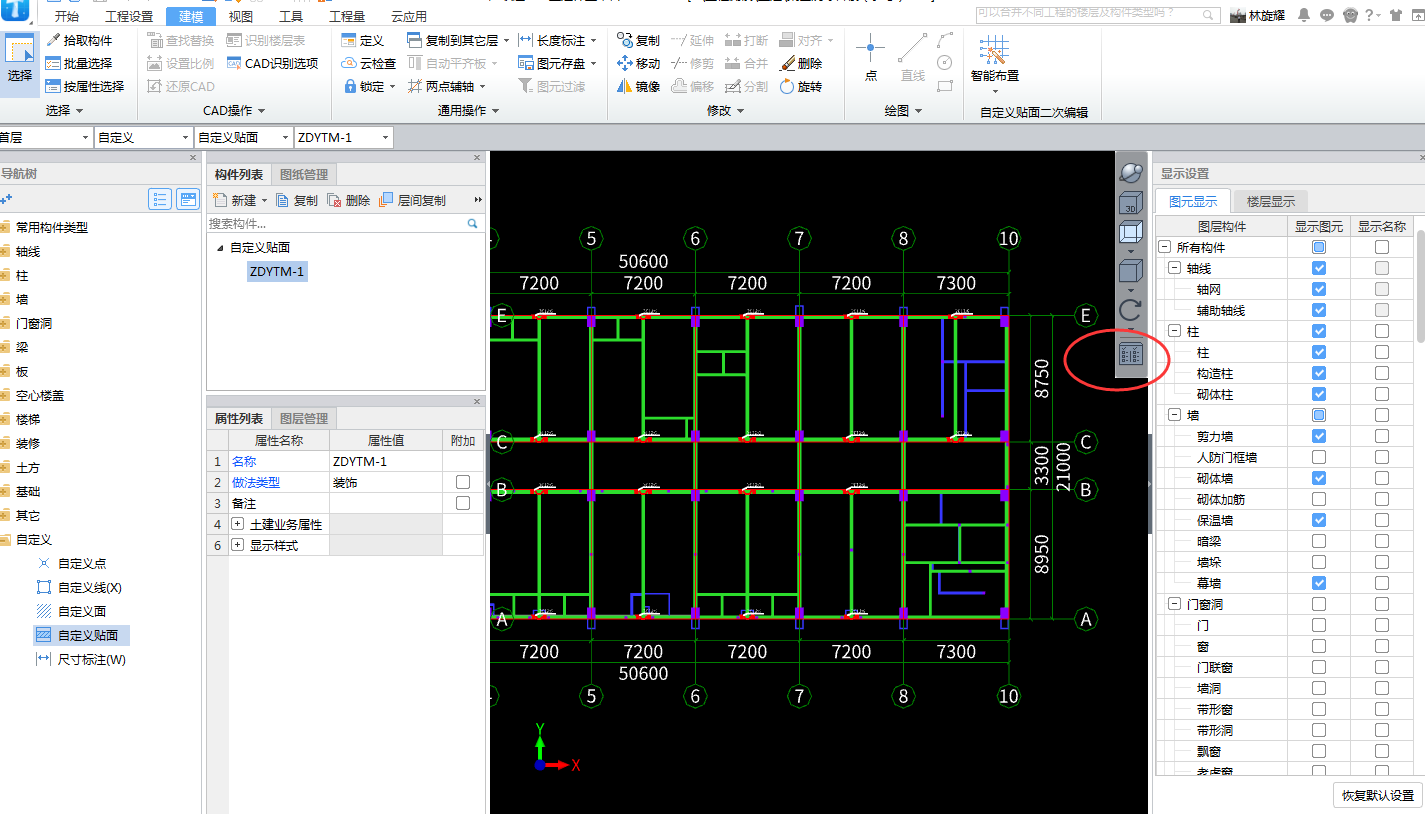Click 删除 in component list toolbar

pyautogui.click(x=349, y=200)
